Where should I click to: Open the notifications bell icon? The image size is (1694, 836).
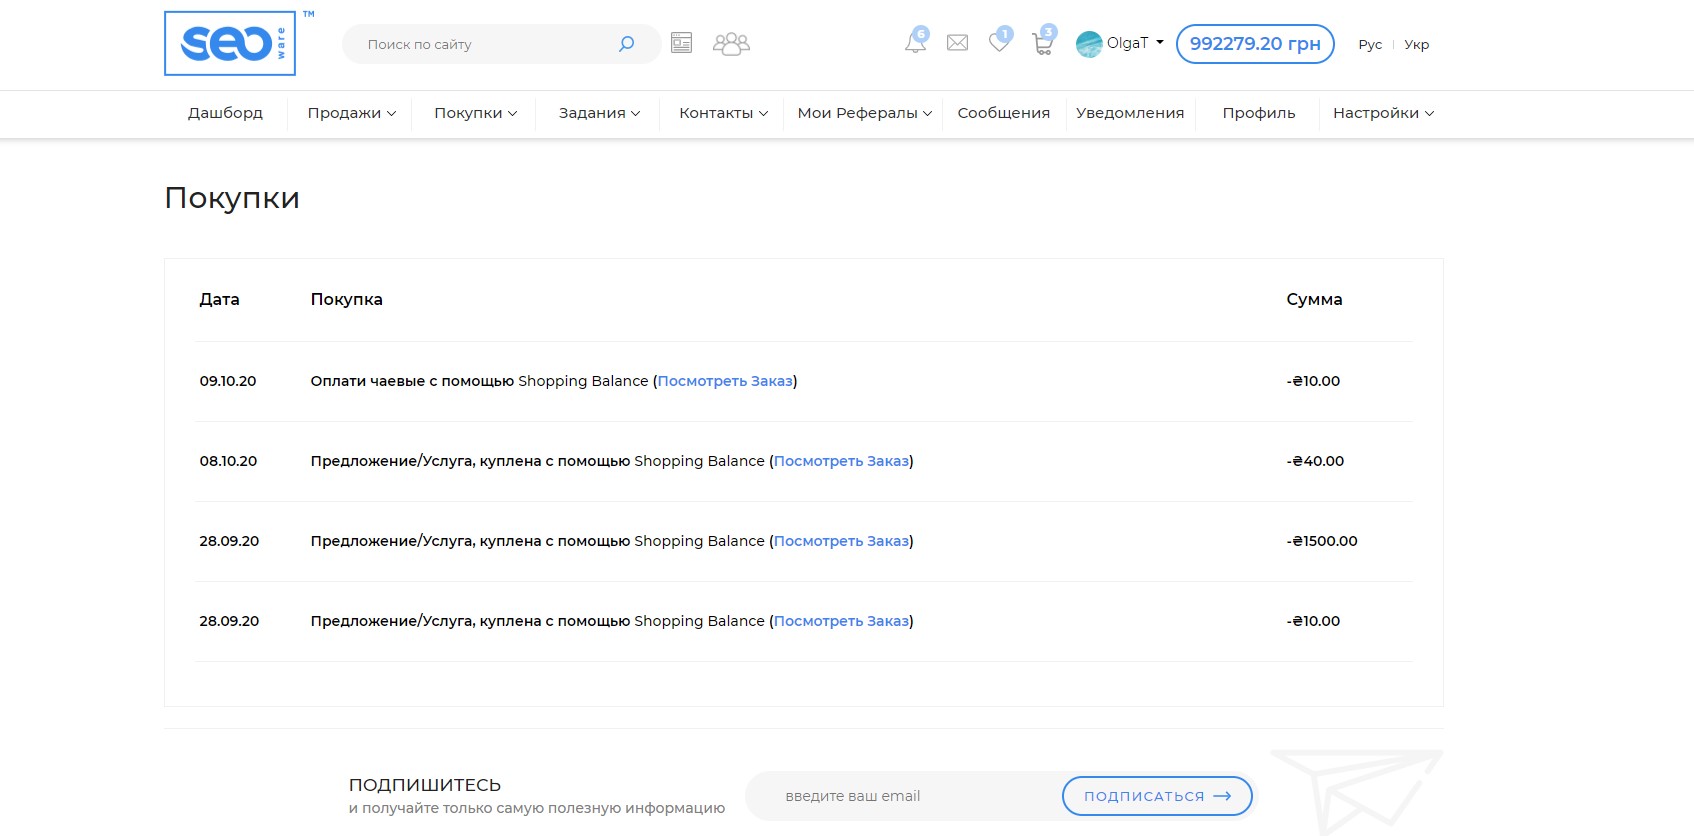tap(915, 42)
